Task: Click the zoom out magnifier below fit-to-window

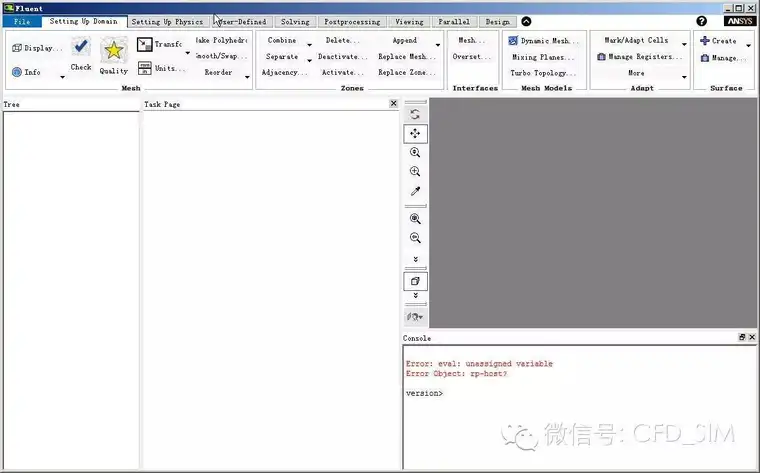Action: (415, 238)
